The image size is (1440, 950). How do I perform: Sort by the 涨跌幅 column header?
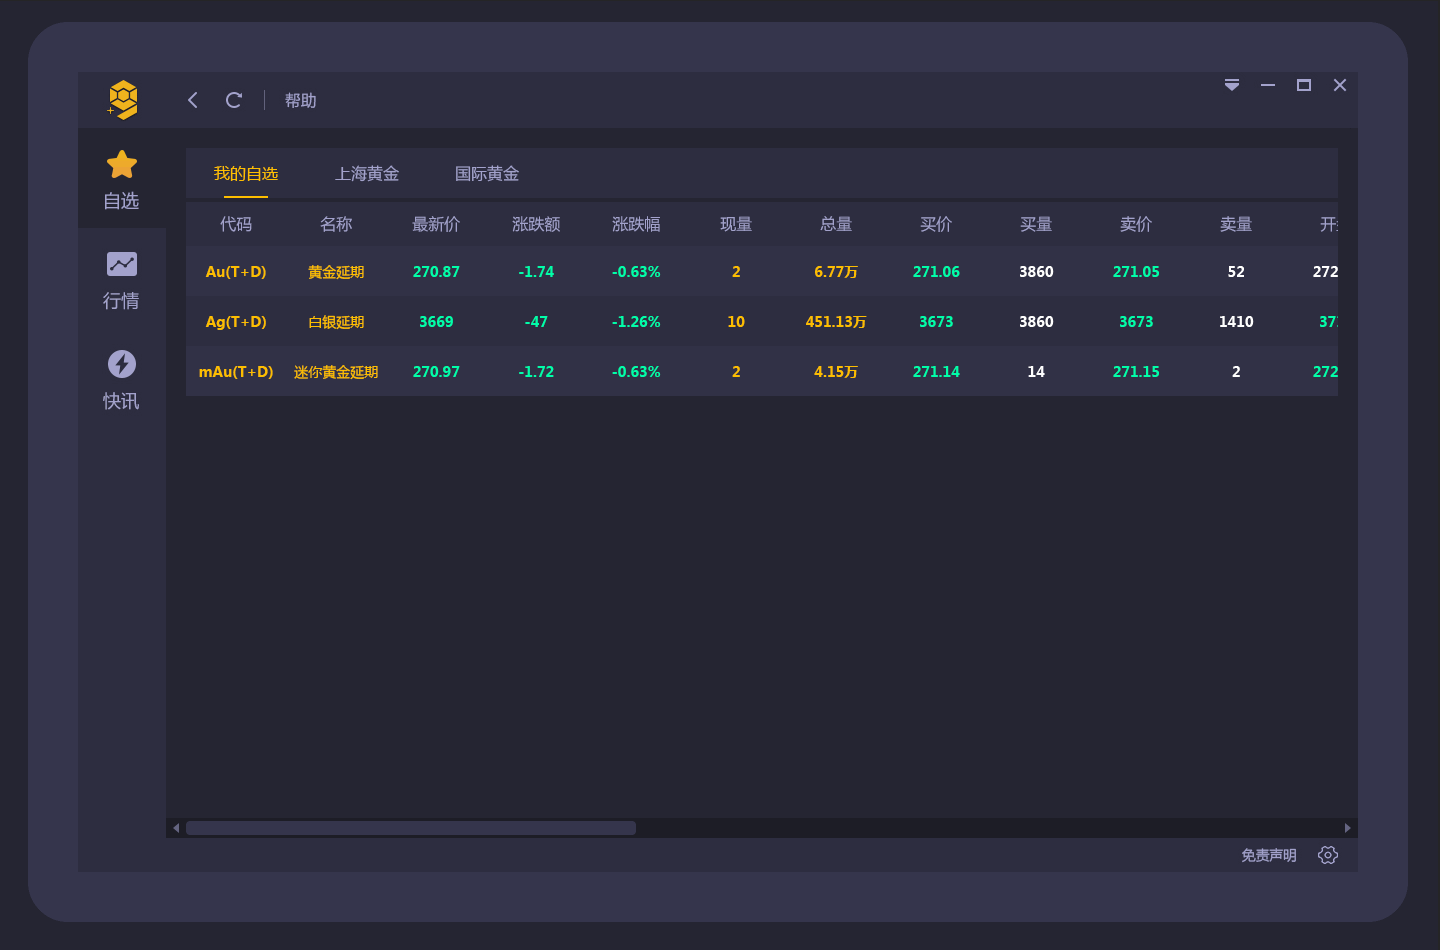(636, 224)
